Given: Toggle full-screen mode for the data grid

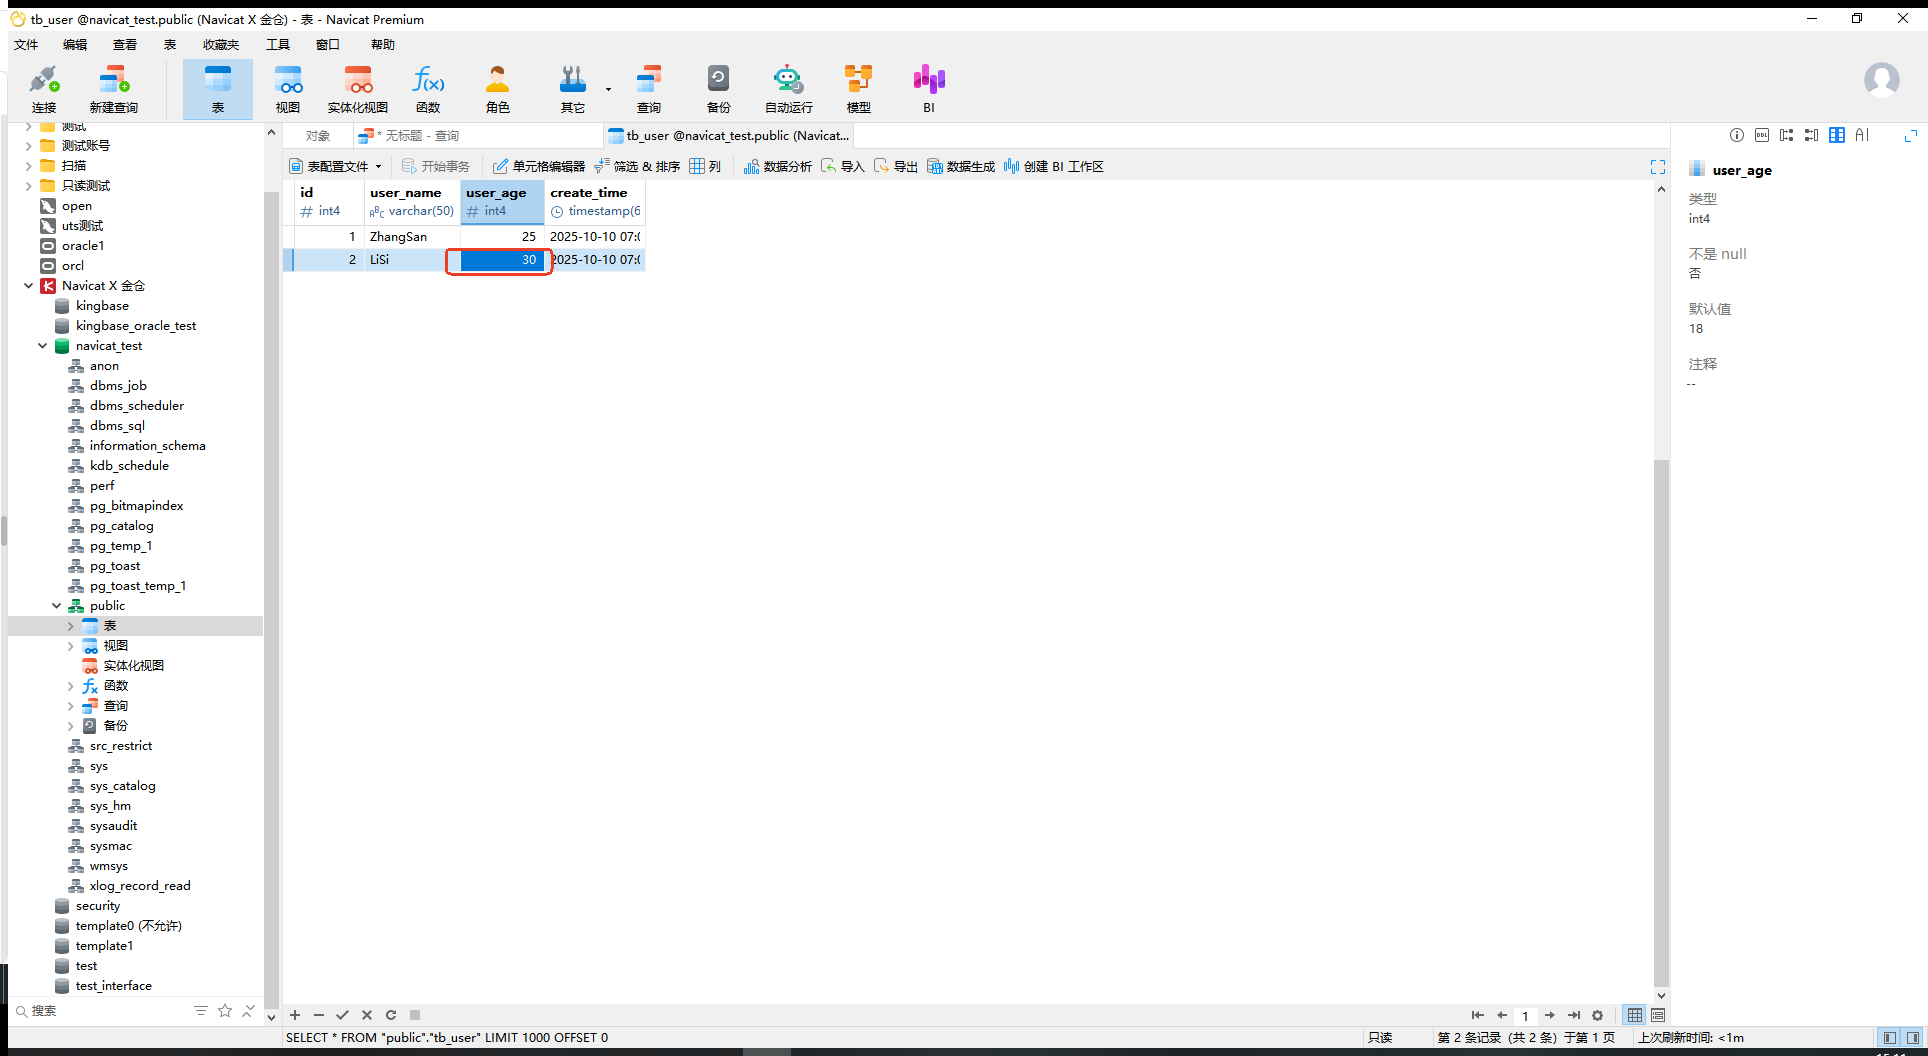Looking at the screenshot, I should click(1658, 167).
